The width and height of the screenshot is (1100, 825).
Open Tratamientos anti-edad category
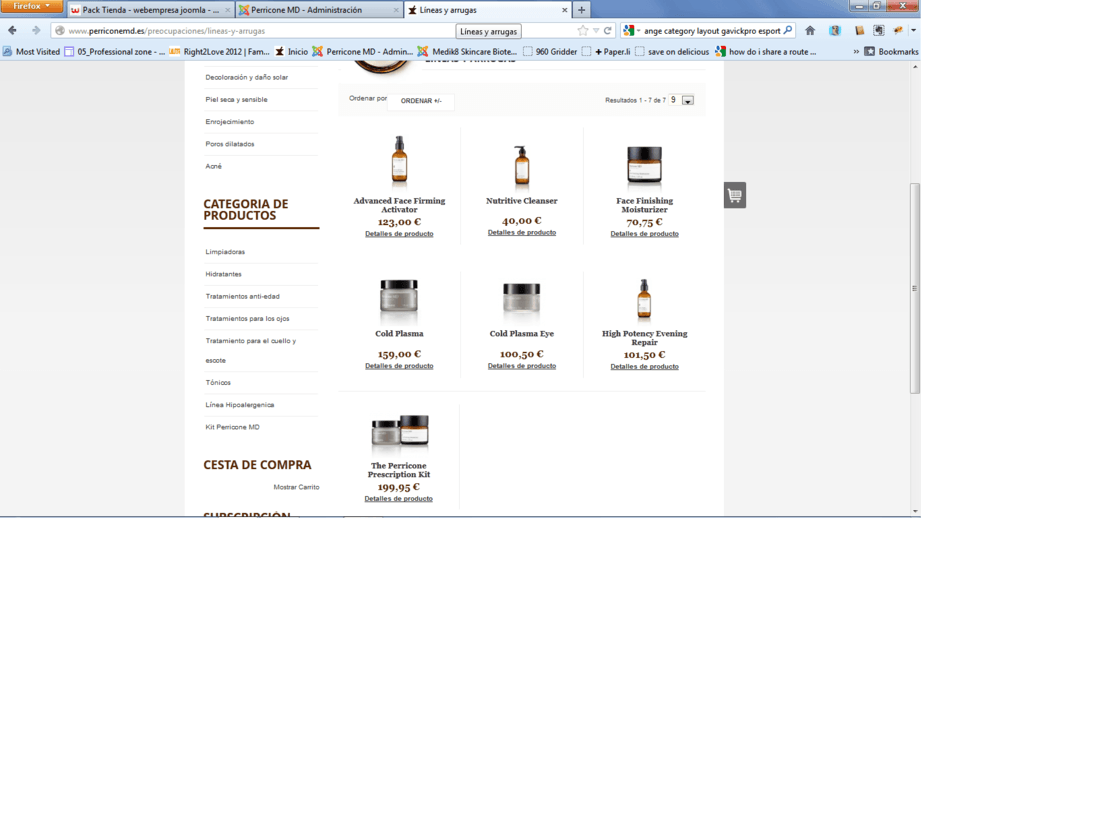click(x=242, y=296)
